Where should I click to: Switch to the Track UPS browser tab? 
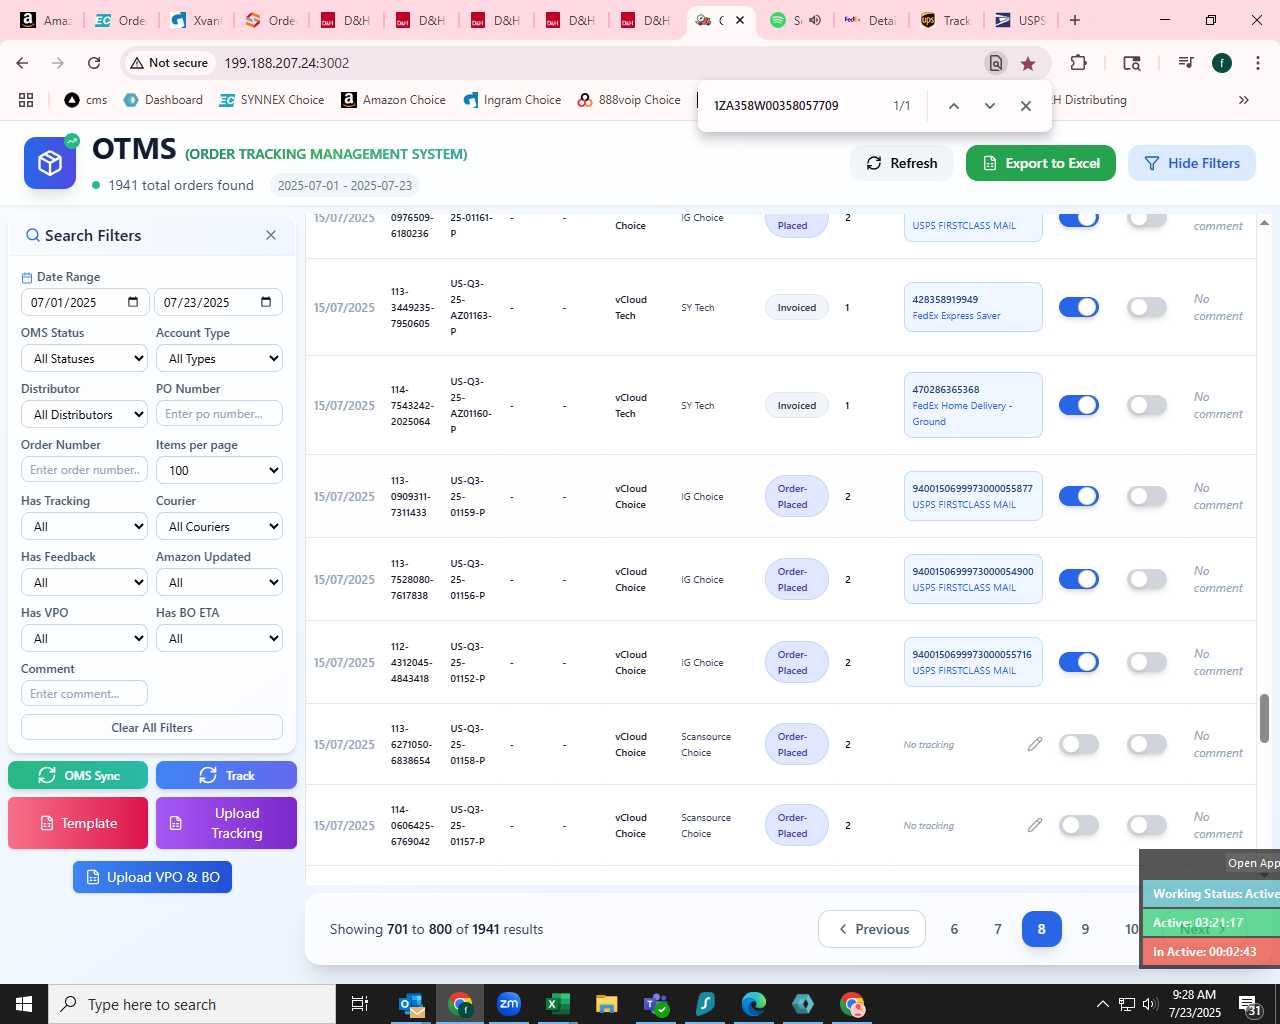[945, 20]
